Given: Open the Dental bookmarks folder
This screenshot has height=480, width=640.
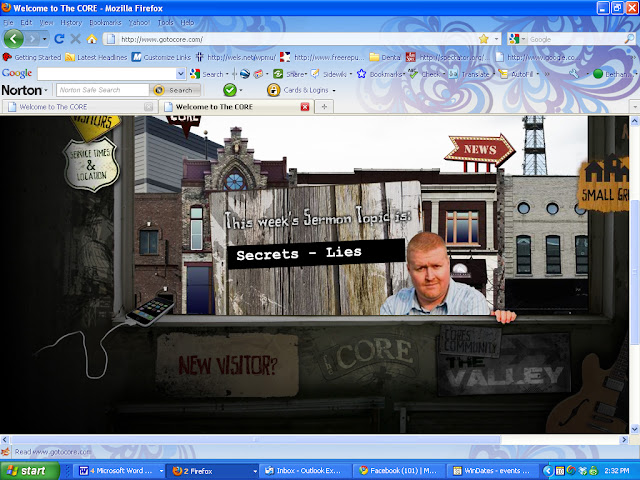Looking at the screenshot, I should coord(385,57).
